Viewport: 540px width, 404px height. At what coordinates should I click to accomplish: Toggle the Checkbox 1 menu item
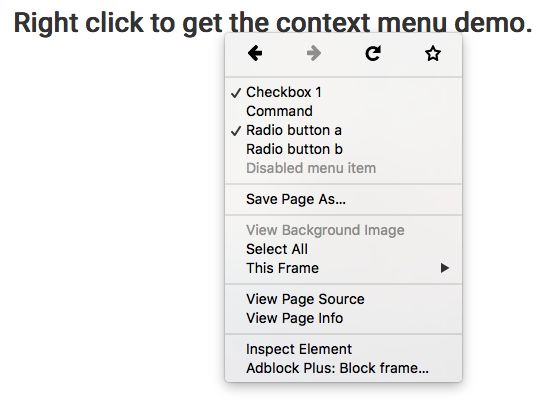343,92
